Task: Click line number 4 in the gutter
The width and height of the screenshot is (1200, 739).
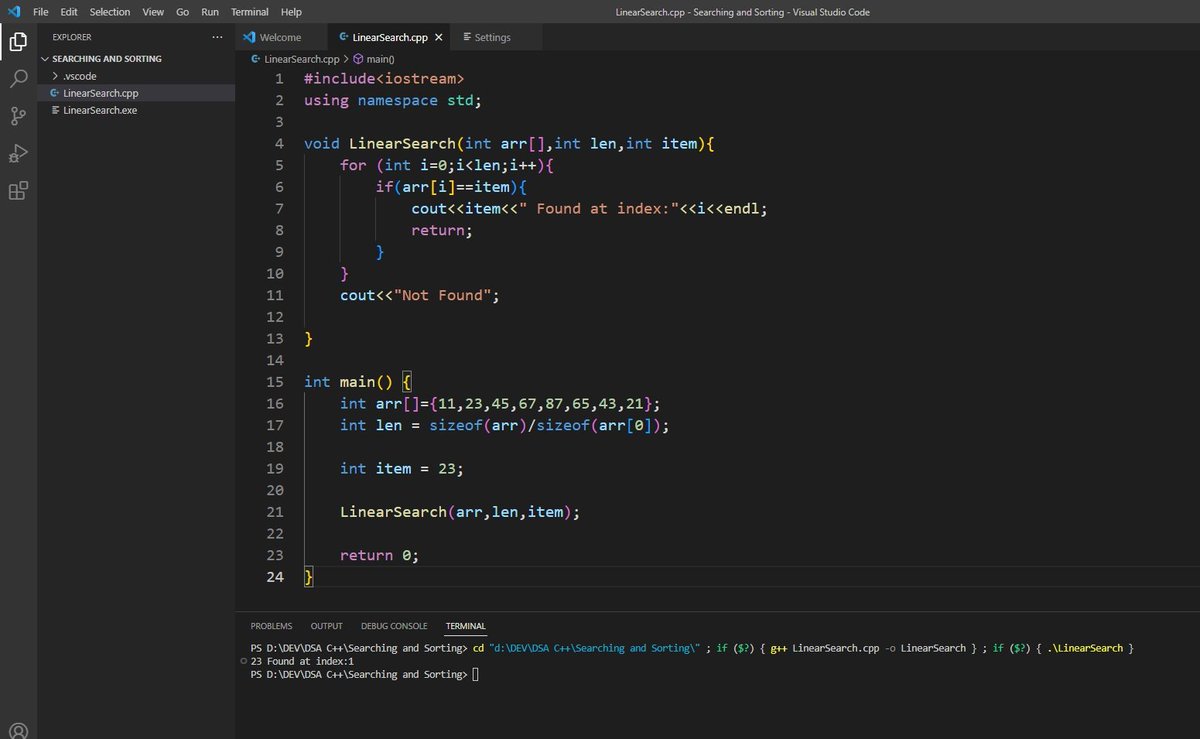Action: (279, 144)
